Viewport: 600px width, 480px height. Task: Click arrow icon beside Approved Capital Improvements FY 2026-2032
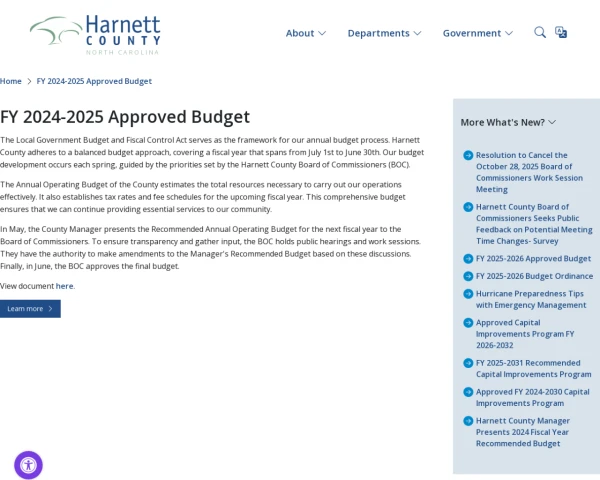468,323
